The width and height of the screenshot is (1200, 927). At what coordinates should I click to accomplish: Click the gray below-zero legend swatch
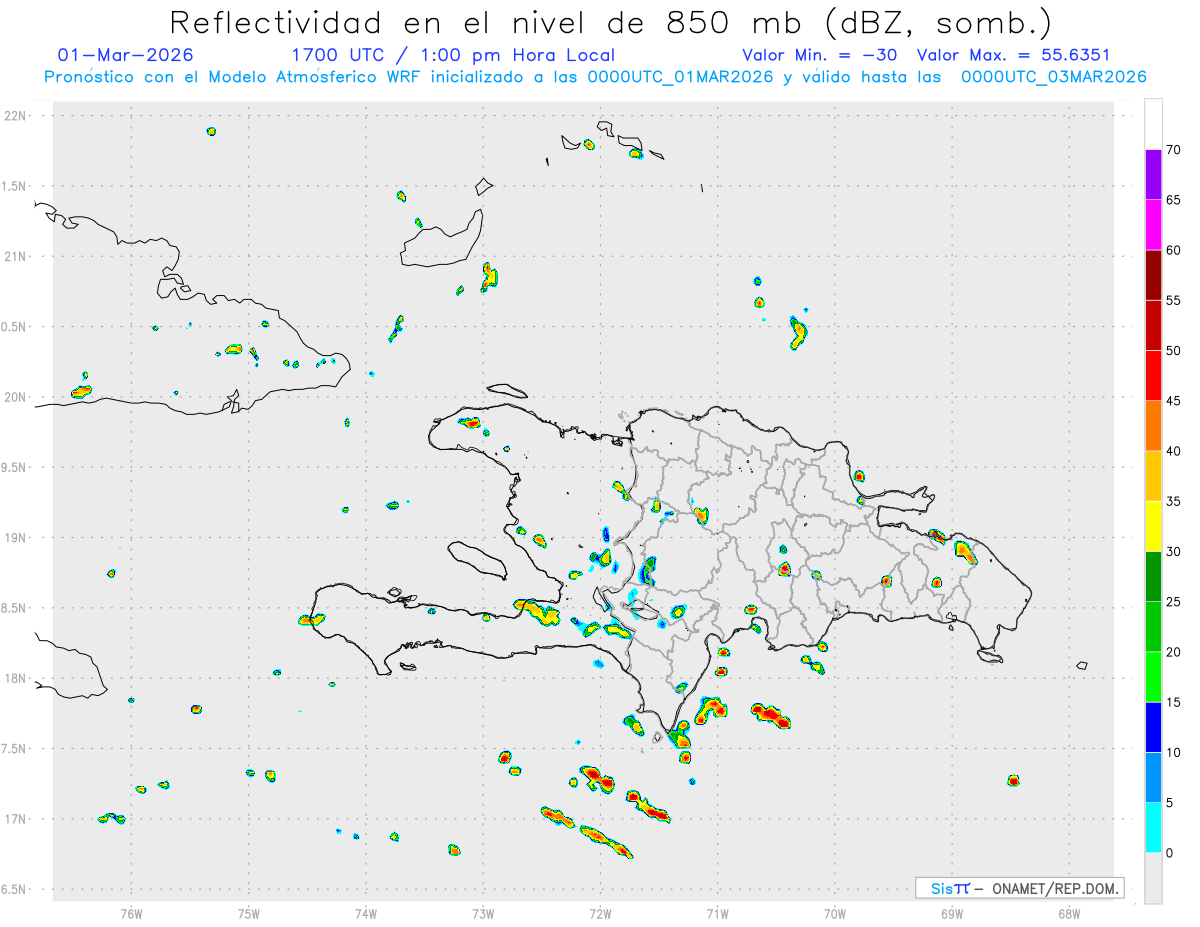(x=1153, y=878)
